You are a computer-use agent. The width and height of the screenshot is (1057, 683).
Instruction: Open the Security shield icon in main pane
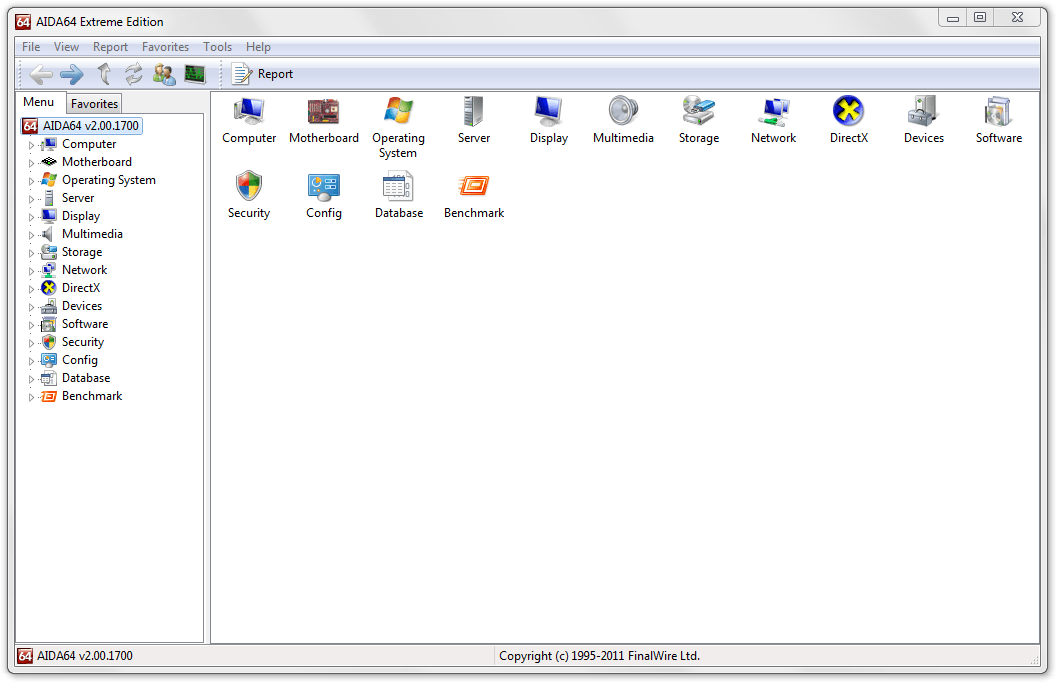(x=249, y=186)
